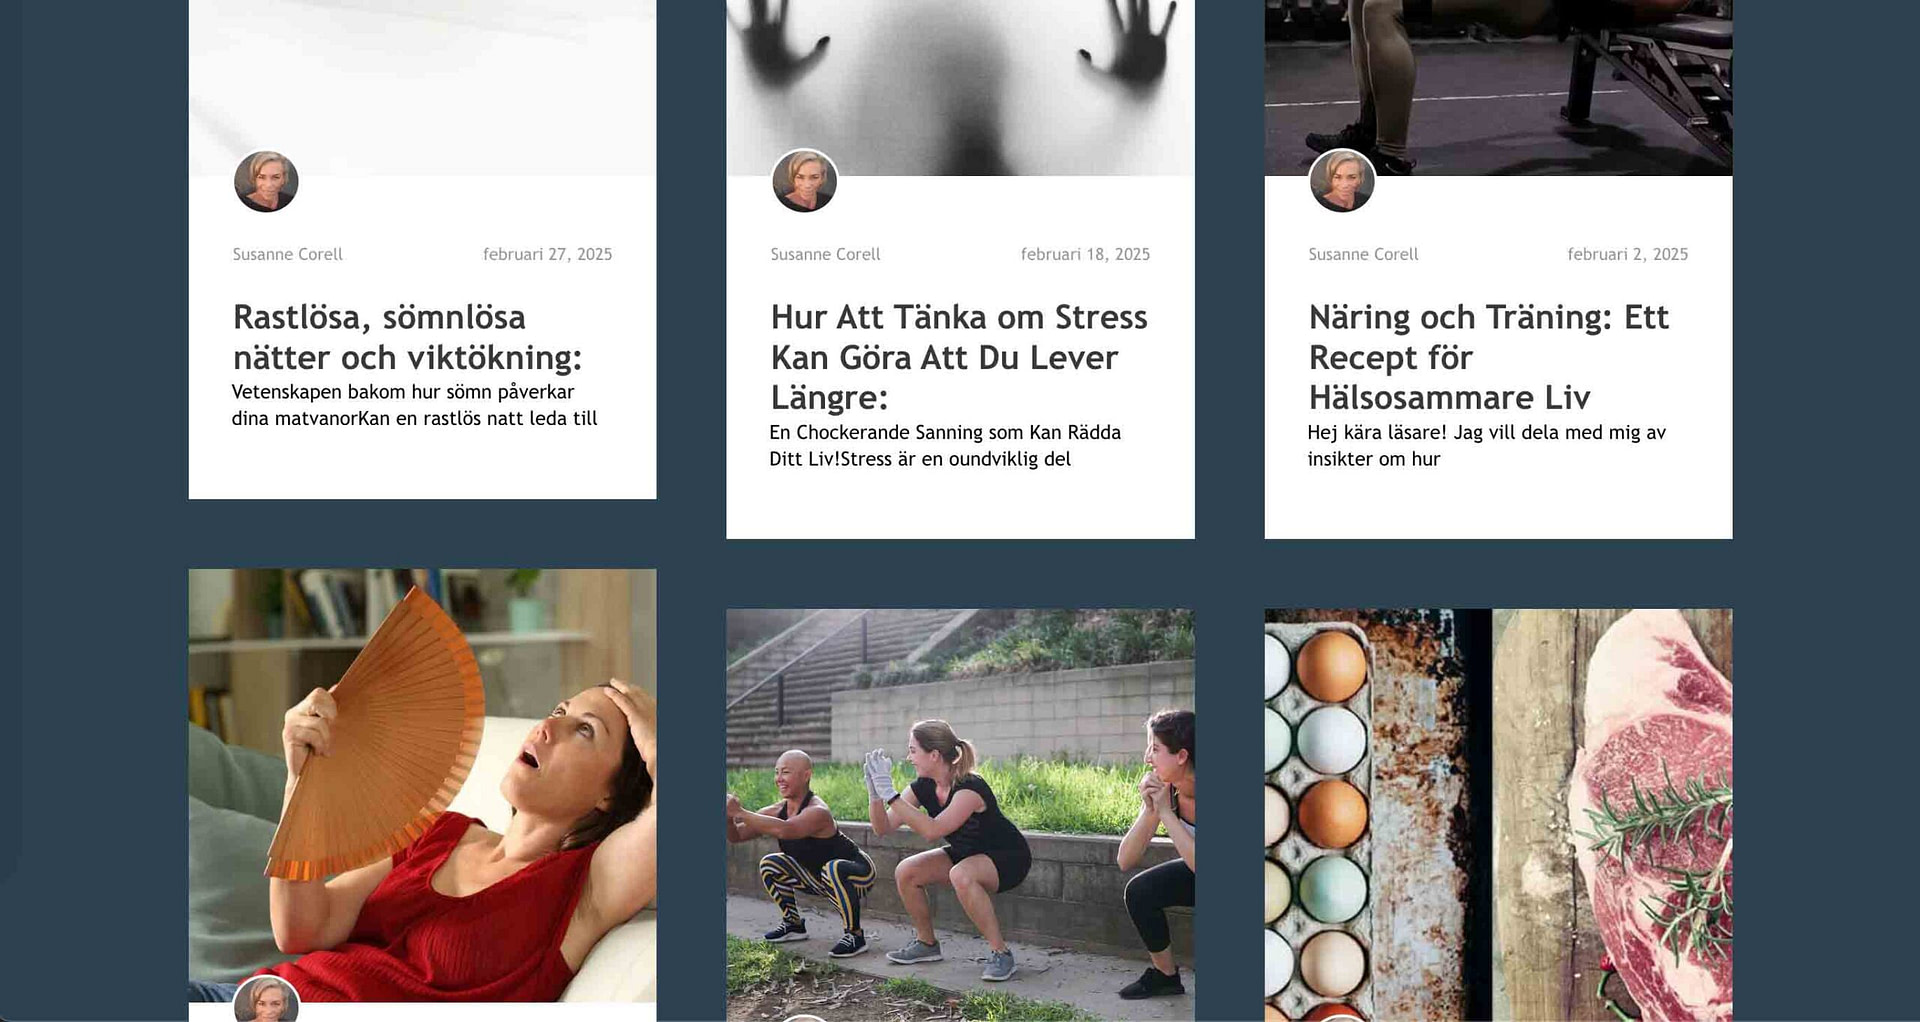Click date februari 18, 2025
This screenshot has height=1022, width=1920.
(1085, 254)
